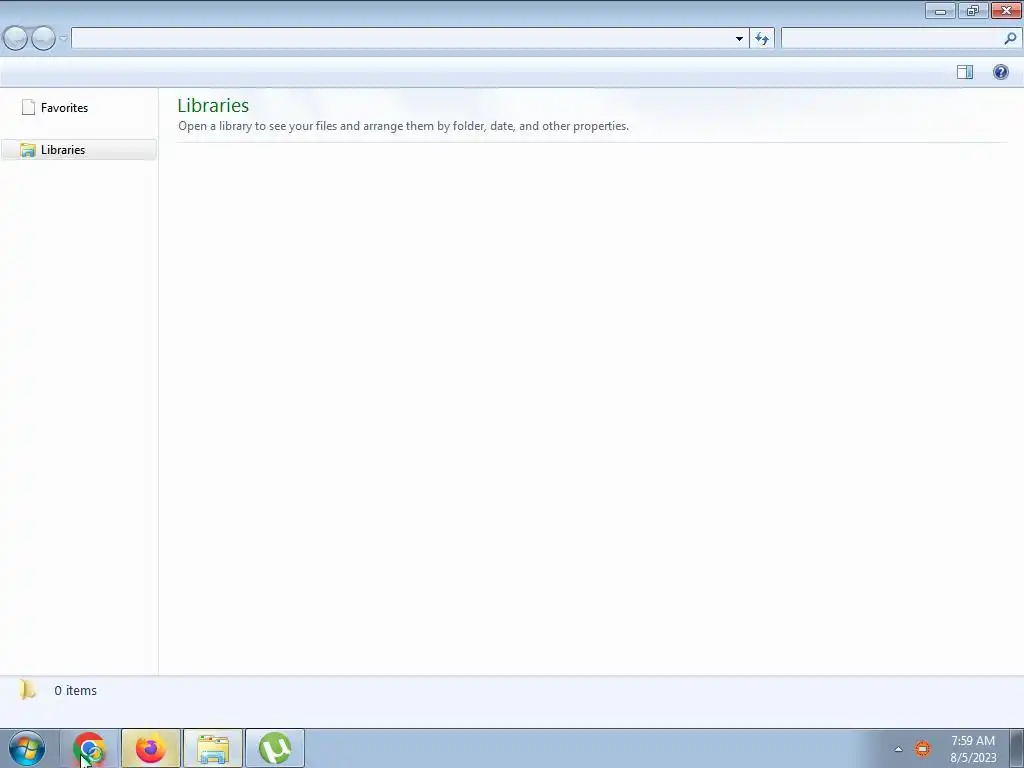Select Libraries in the navigation pane
This screenshot has width=1024, height=768.
coord(78,150)
